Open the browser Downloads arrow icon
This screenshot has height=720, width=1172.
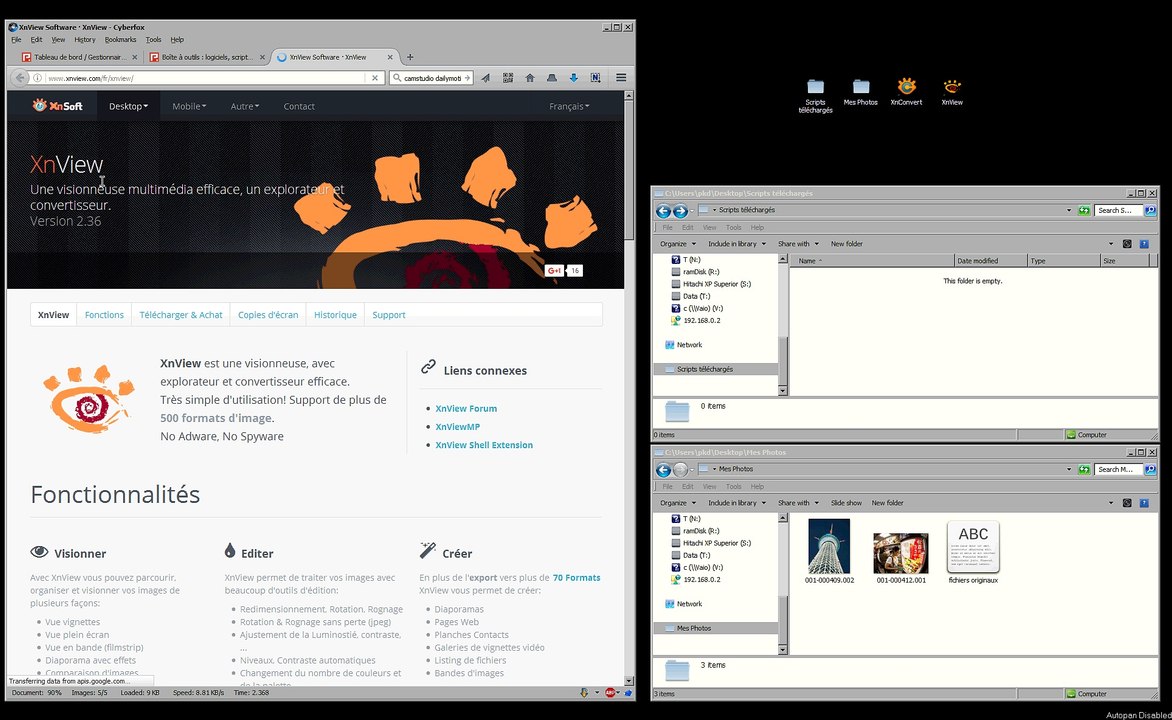pyautogui.click(x=574, y=78)
